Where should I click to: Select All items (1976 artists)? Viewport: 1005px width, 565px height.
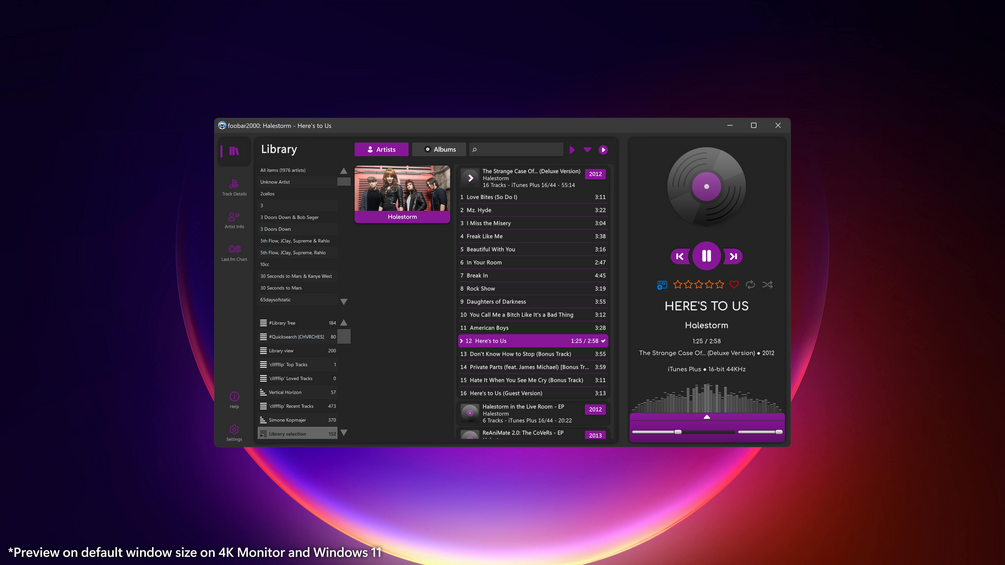[x=297, y=170]
